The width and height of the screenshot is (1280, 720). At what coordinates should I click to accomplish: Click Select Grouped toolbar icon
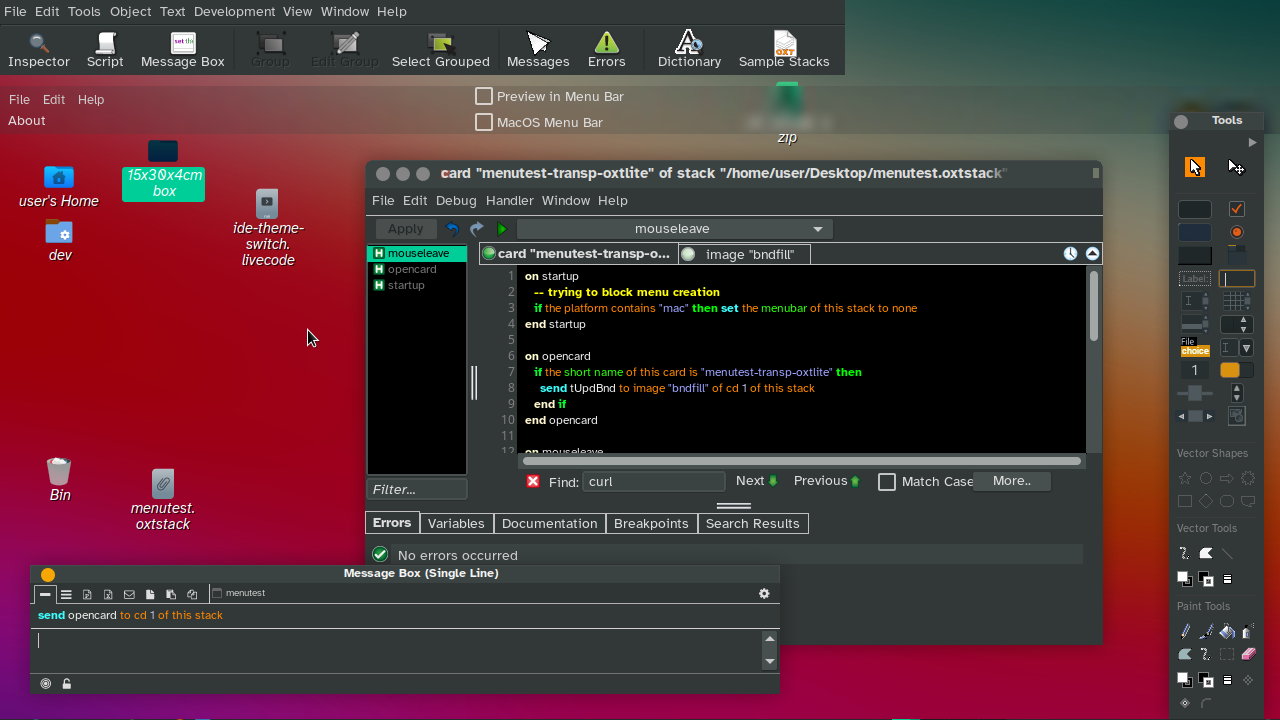pos(441,50)
